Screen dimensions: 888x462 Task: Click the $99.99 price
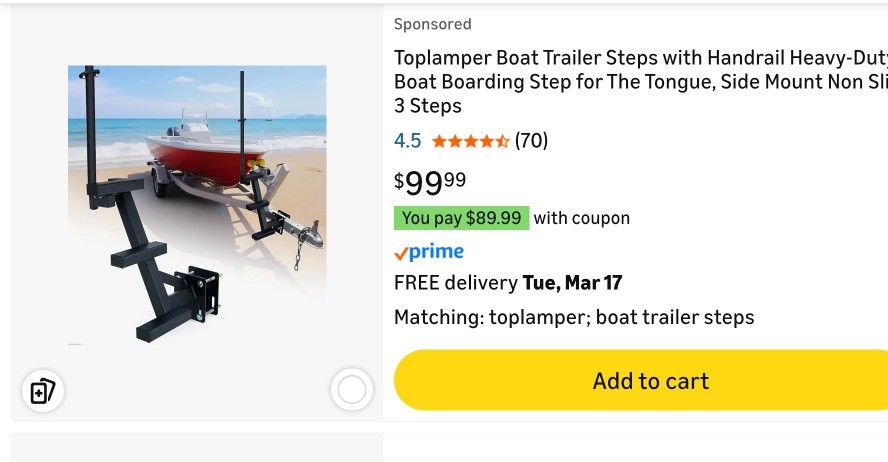coord(430,182)
